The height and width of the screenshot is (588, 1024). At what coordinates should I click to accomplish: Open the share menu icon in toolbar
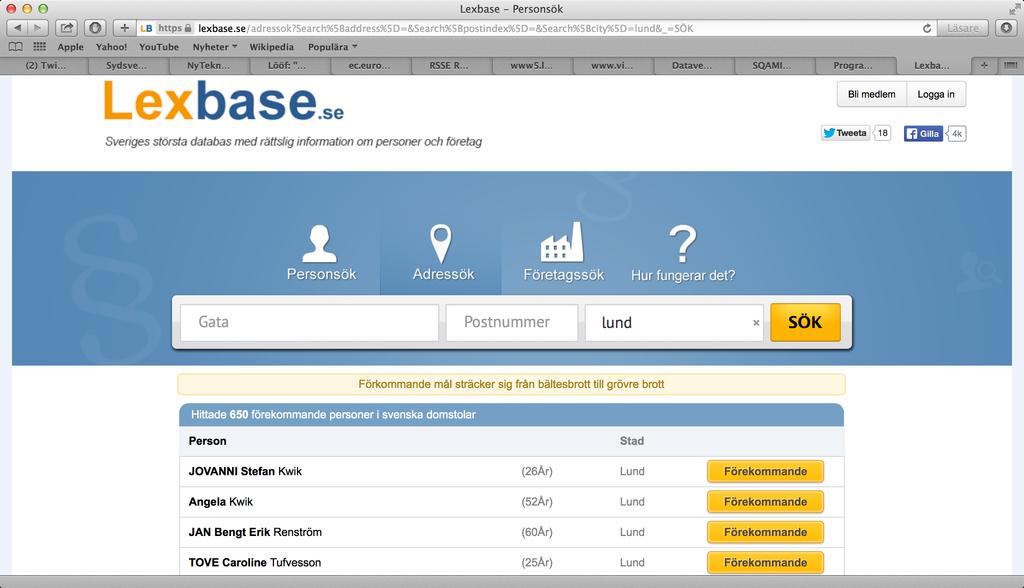(67, 27)
